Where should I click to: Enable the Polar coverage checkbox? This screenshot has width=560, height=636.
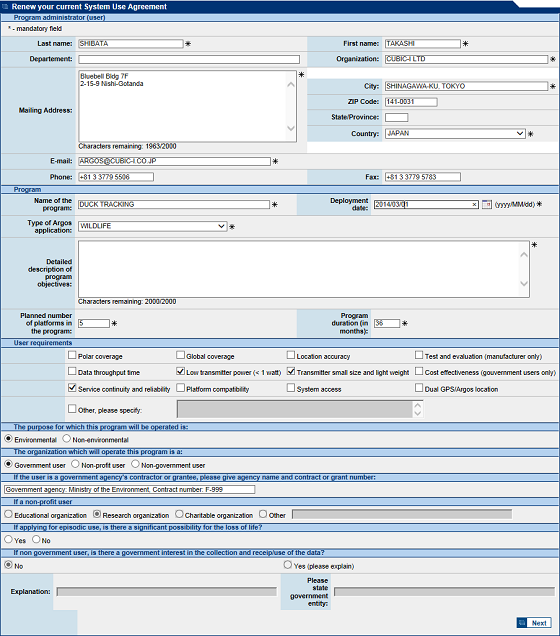(72, 355)
